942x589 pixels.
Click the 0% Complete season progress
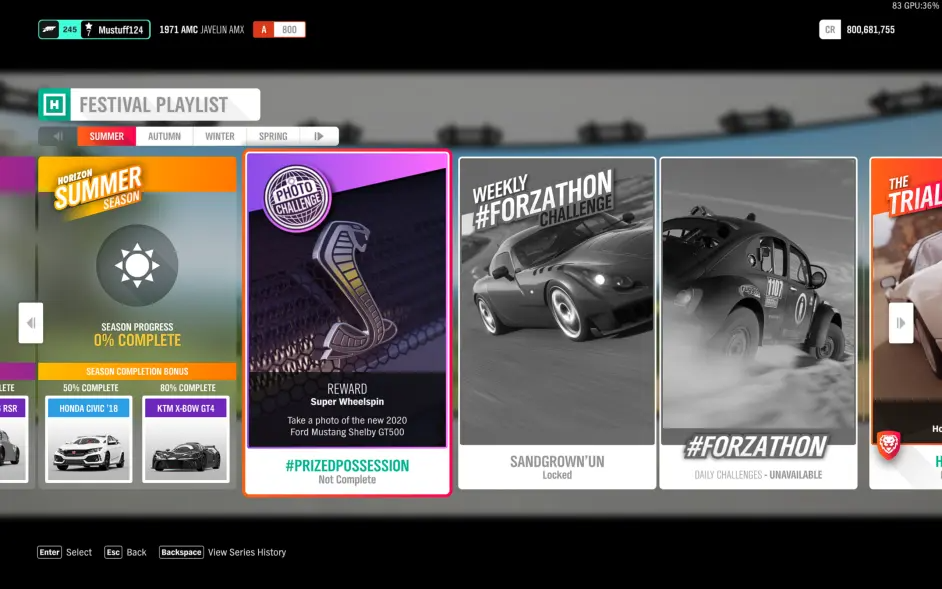137,341
